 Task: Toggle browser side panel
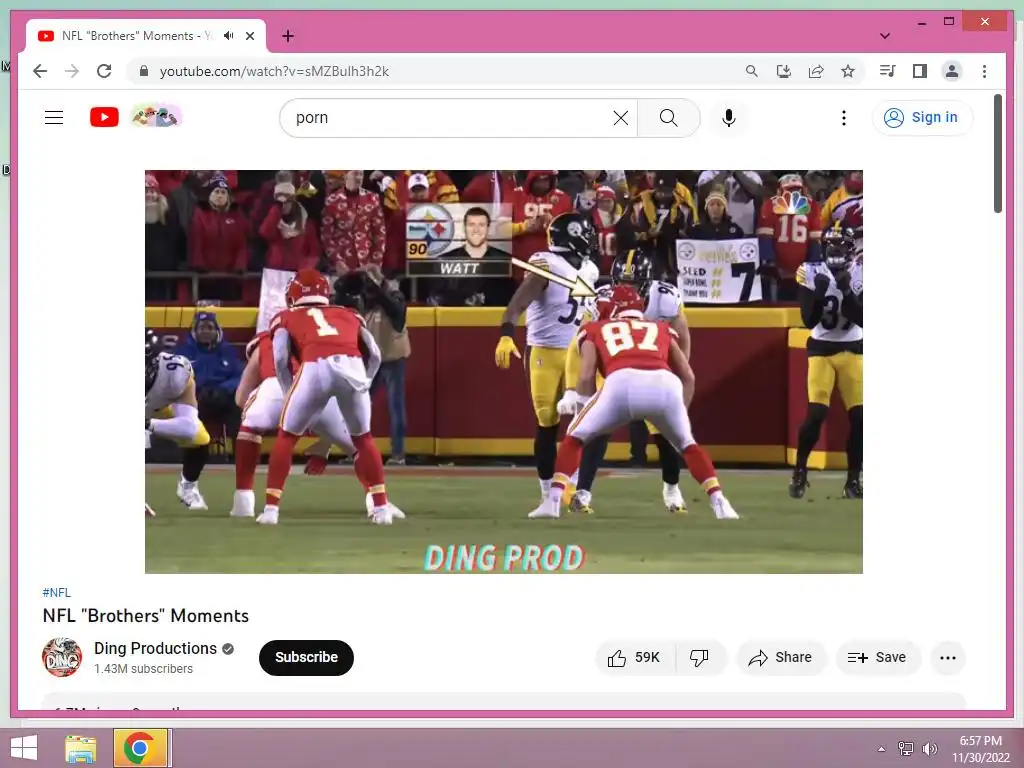pyautogui.click(x=920, y=71)
